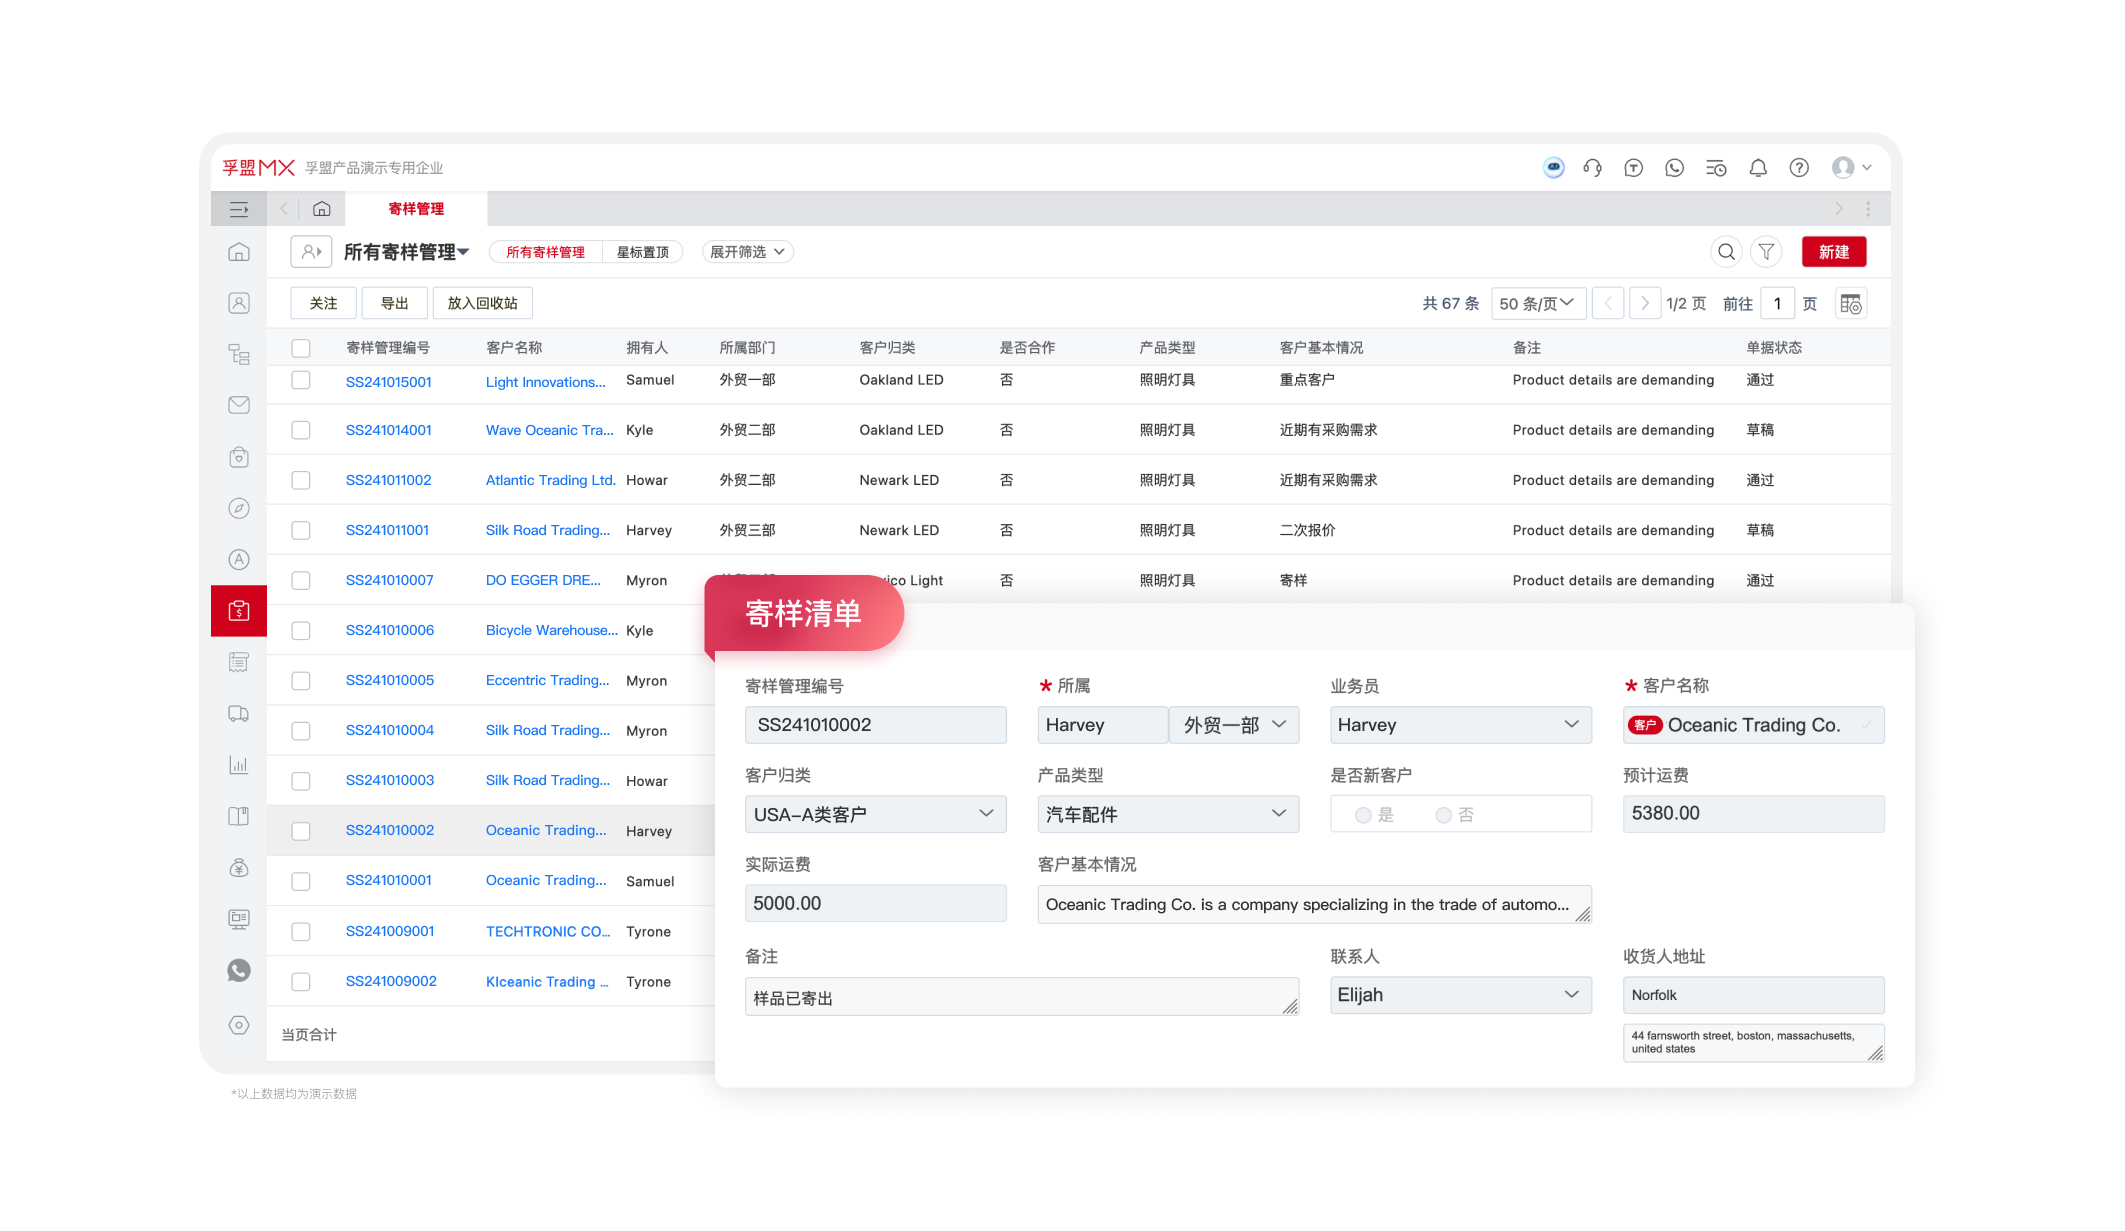Expand the 展开筛选 dropdown
The image size is (2125, 1231).
click(x=747, y=252)
